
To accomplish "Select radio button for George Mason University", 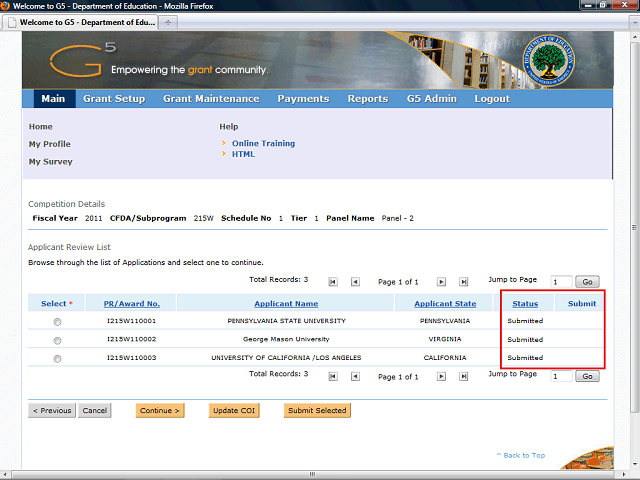I will click(57, 340).
